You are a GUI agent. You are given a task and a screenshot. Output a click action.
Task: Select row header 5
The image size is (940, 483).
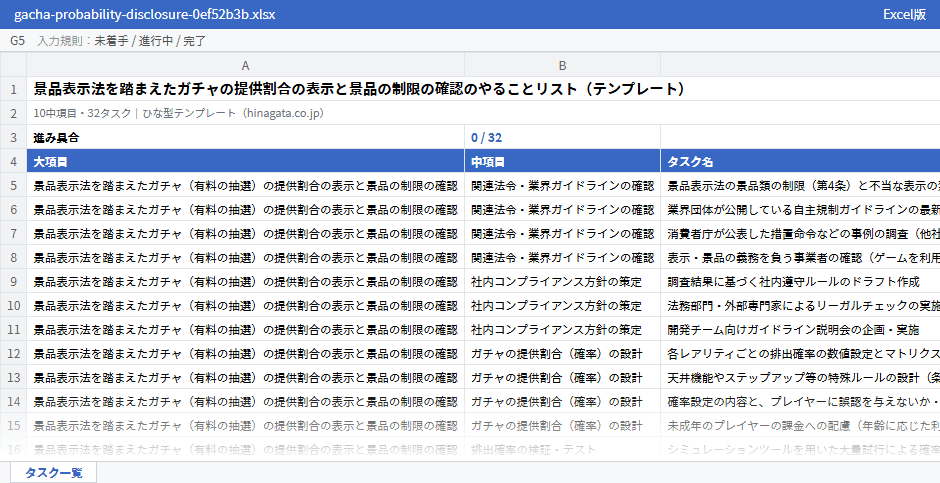pos(13,186)
